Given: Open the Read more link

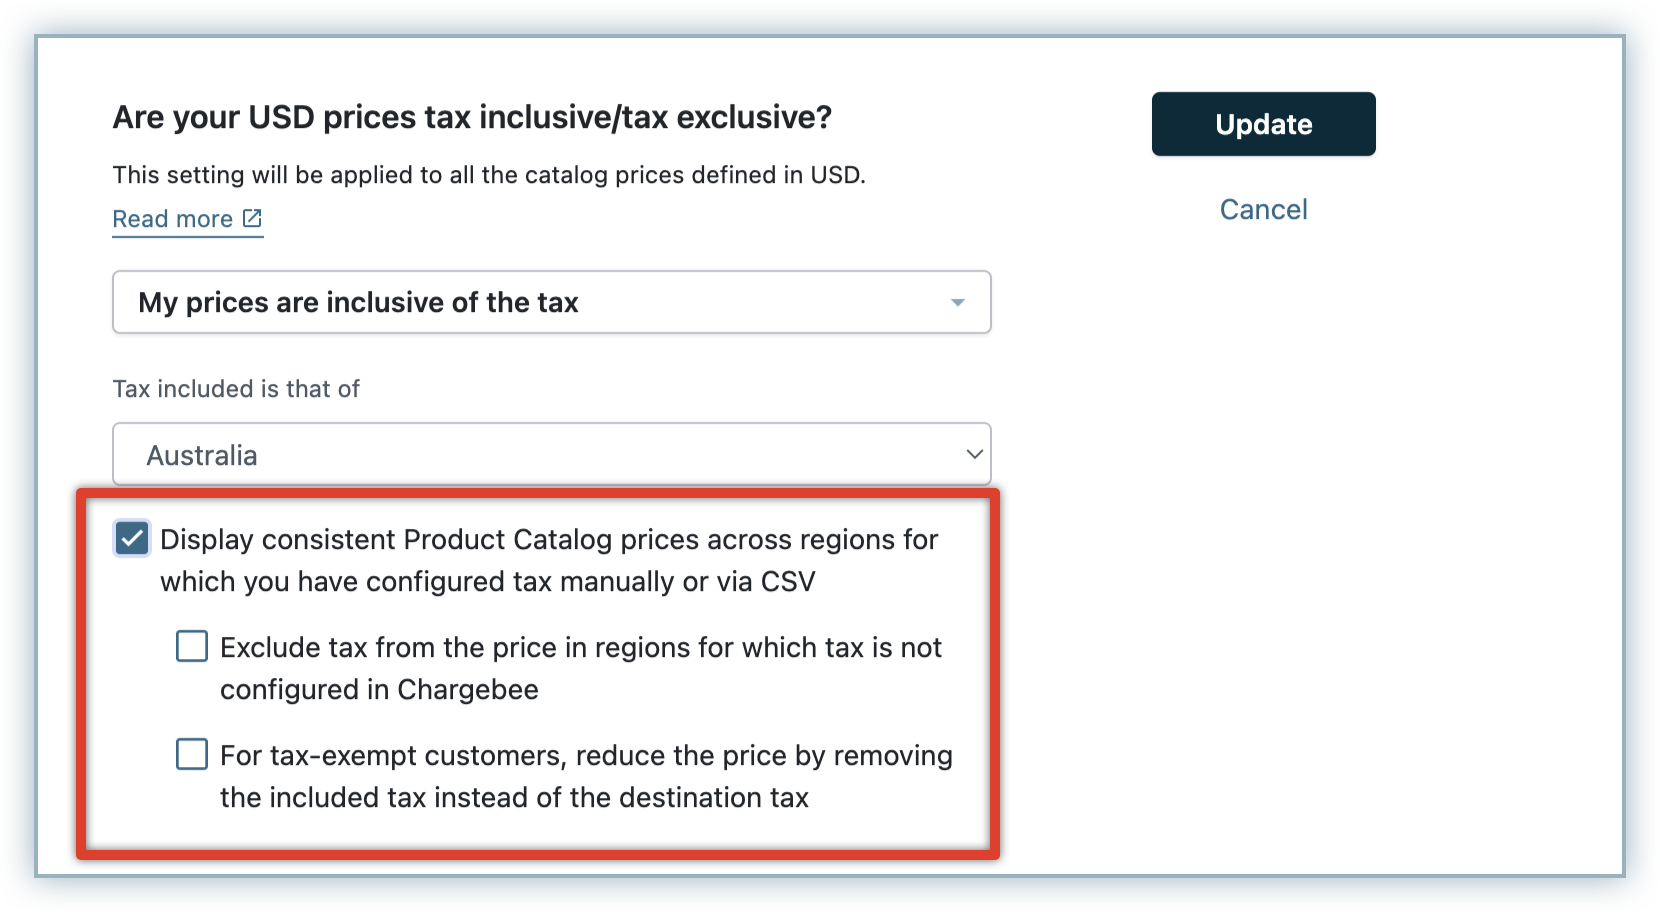Looking at the screenshot, I should pyautogui.click(x=173, y=219).
